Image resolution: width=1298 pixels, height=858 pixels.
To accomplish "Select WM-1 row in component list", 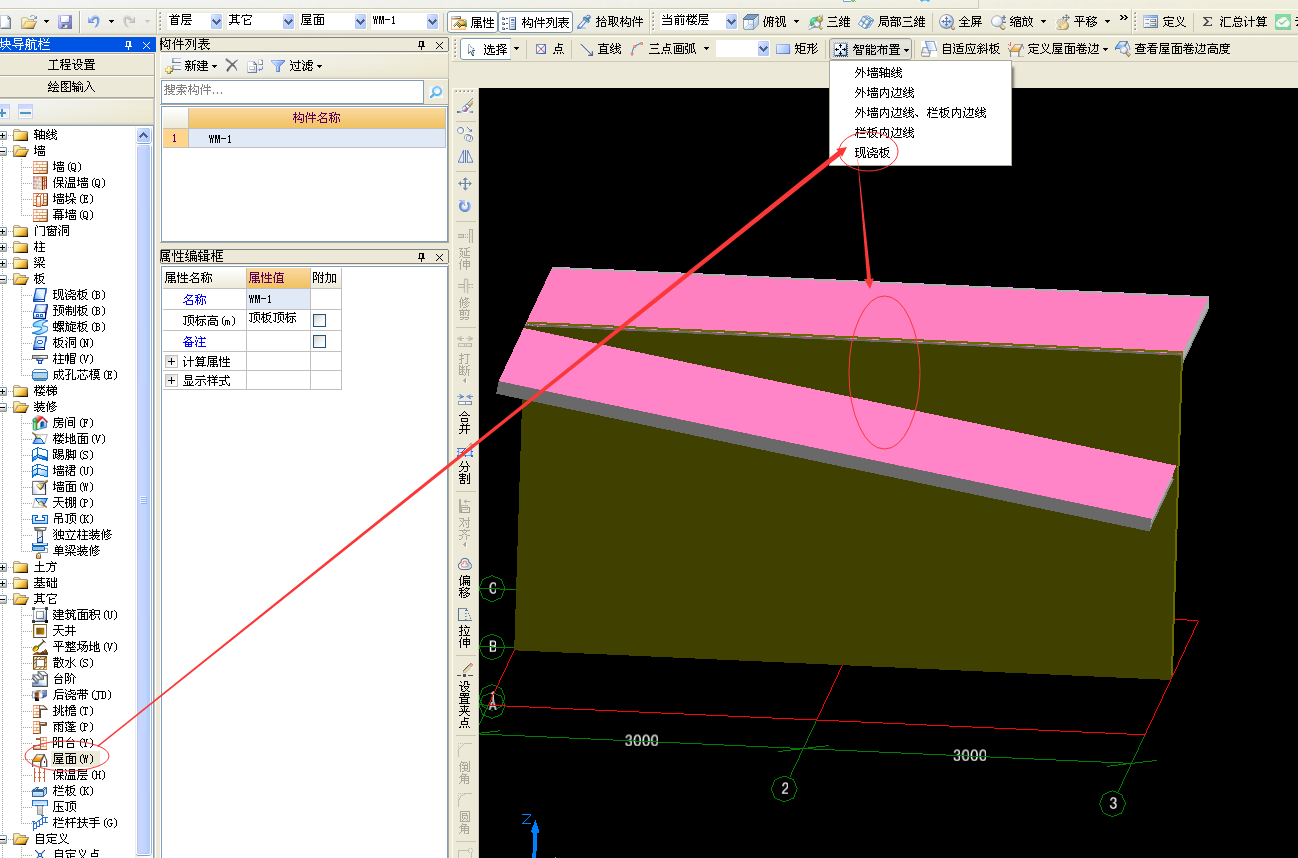I will click(304, 139).
